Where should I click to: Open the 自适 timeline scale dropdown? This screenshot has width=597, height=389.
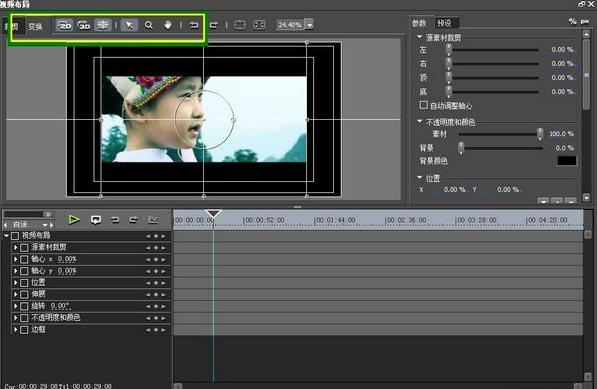[x=46, y=225]
